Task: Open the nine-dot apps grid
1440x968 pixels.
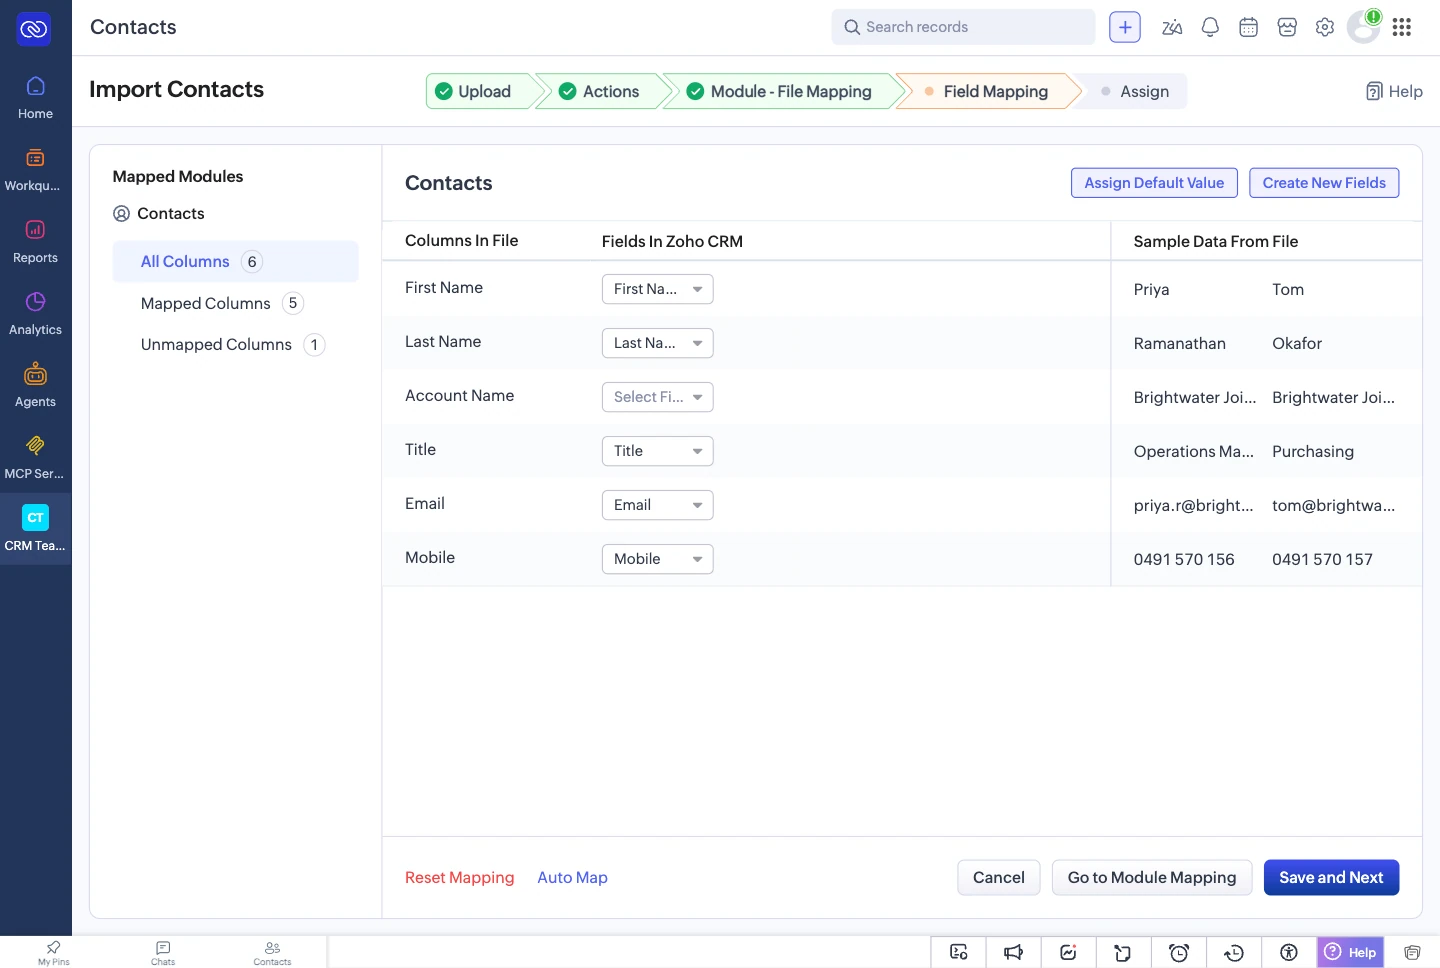Action: point(1402,28)
